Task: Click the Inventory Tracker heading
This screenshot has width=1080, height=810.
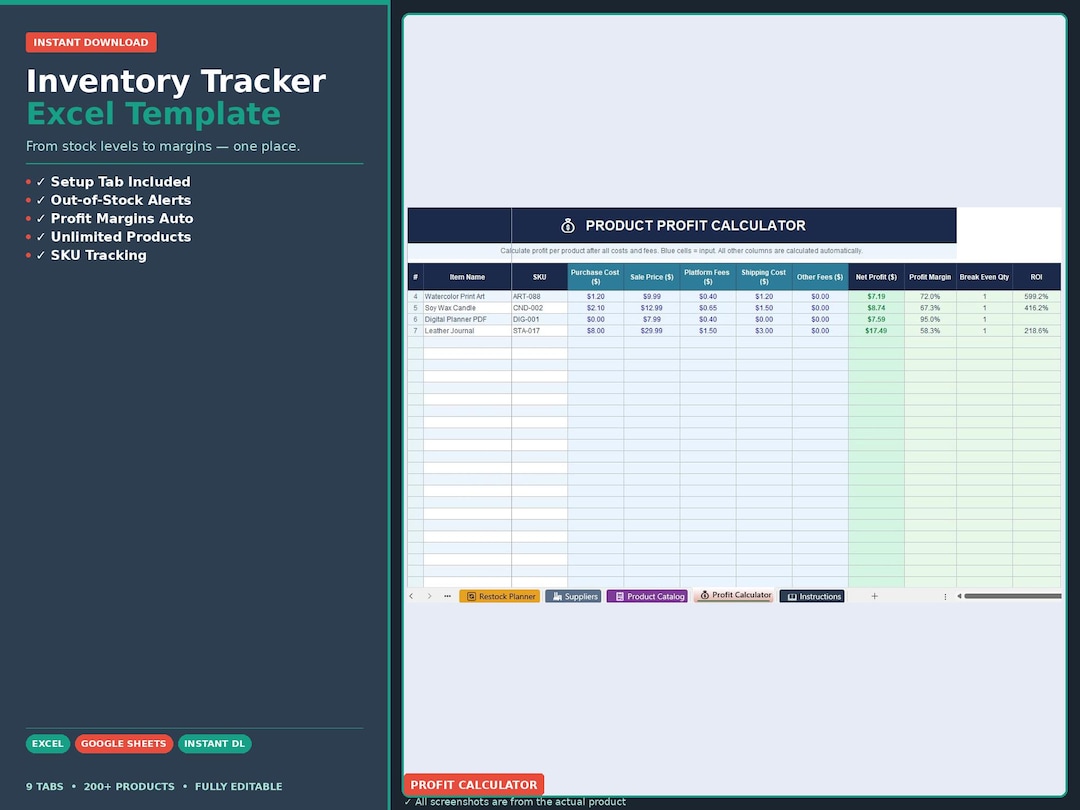Action: [x=176, y=81]
